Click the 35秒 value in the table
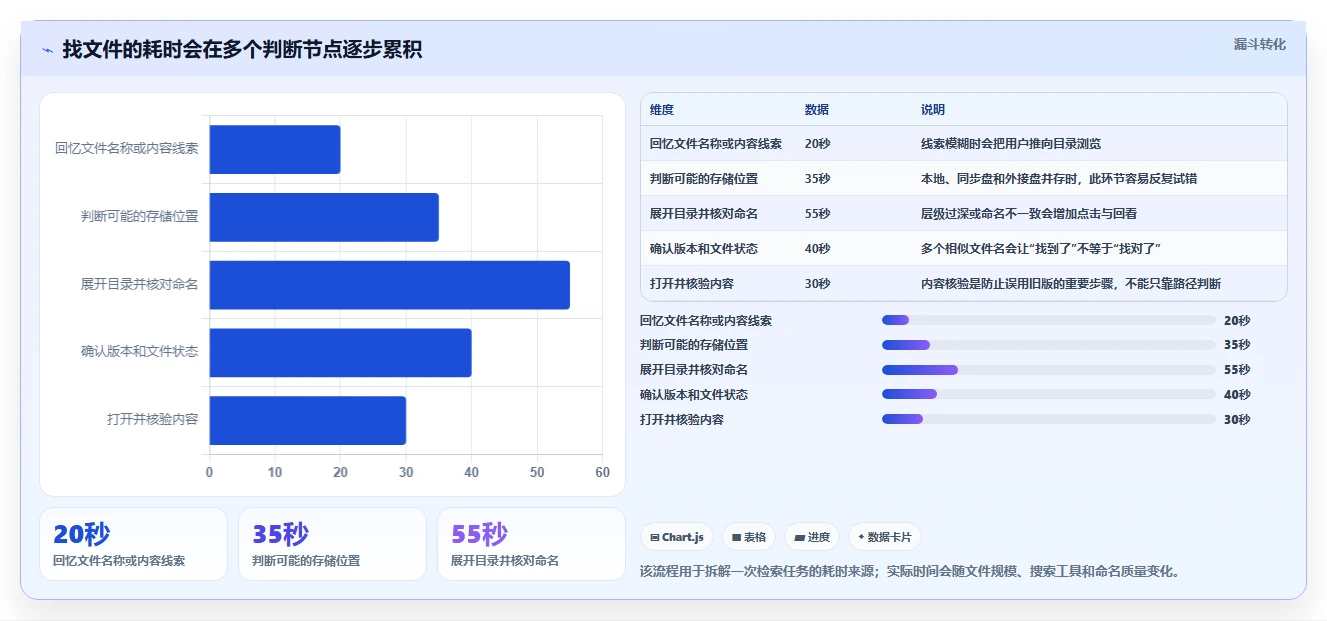This screenshot has width=1327, height=621. coord(817,179)
